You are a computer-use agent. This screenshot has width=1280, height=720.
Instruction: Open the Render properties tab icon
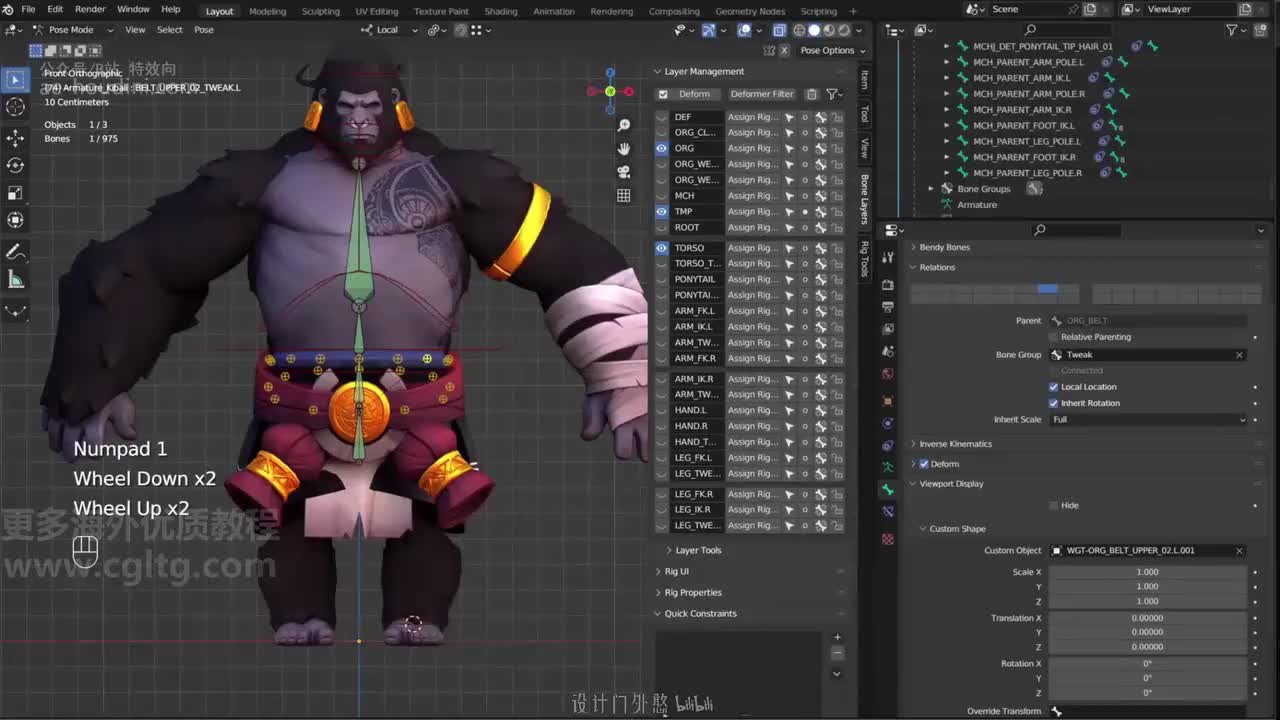pyautogui.click(x=887, y=285)
